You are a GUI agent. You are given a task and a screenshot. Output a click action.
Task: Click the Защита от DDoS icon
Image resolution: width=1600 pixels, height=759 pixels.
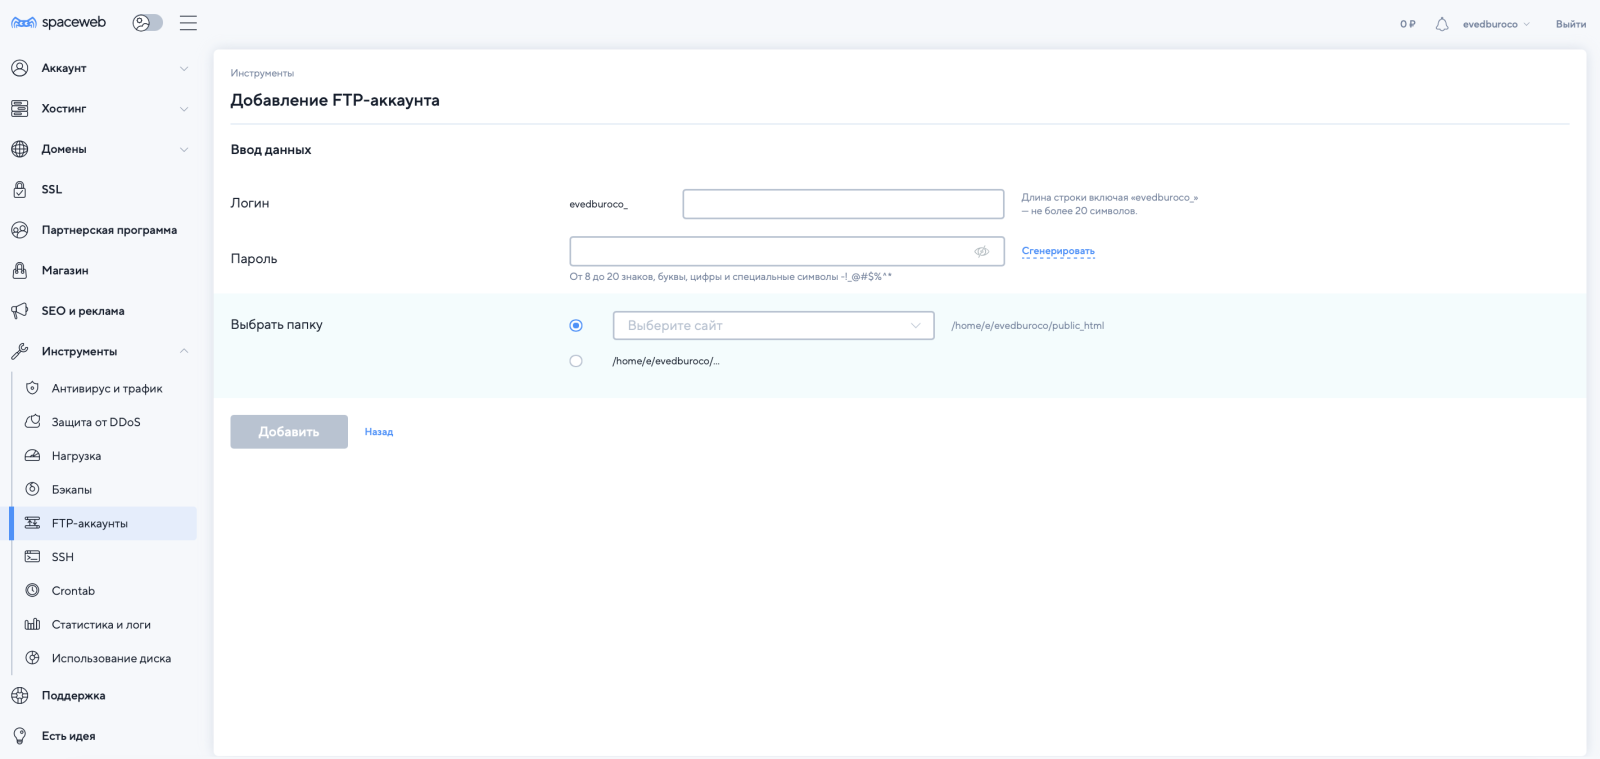(33, 422)
